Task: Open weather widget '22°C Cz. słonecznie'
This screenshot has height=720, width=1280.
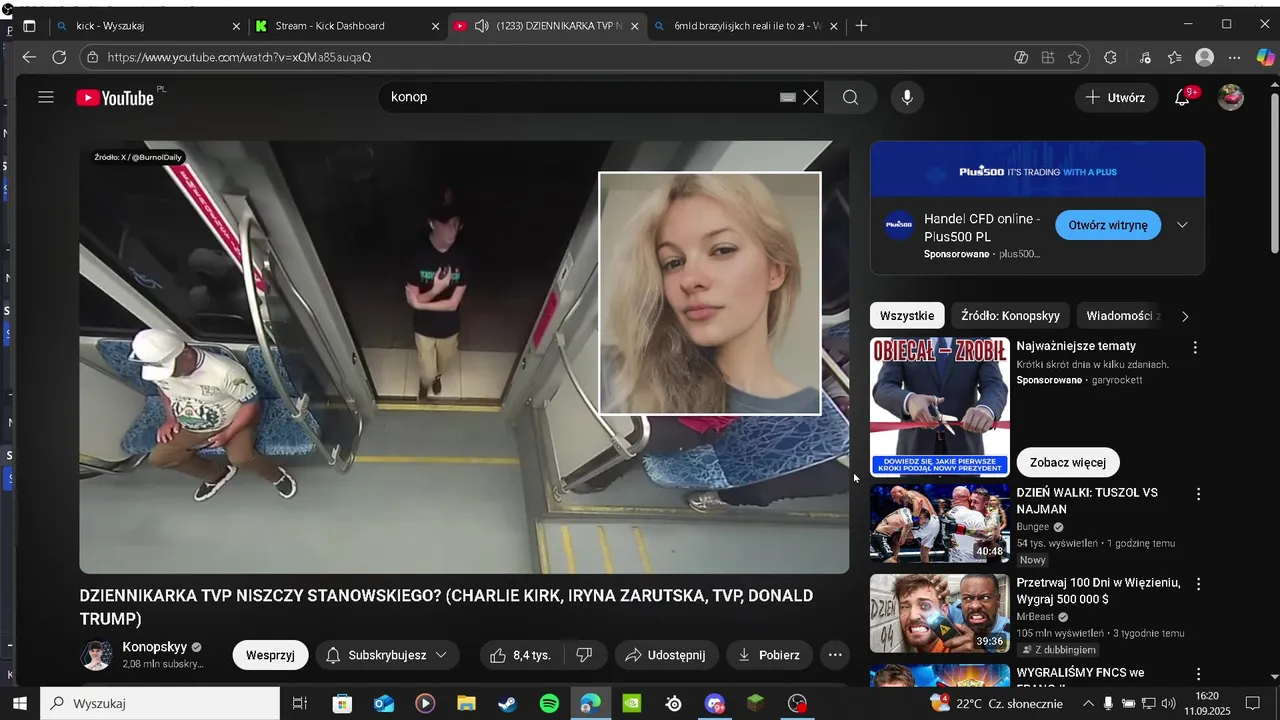Action: (997, 704)
